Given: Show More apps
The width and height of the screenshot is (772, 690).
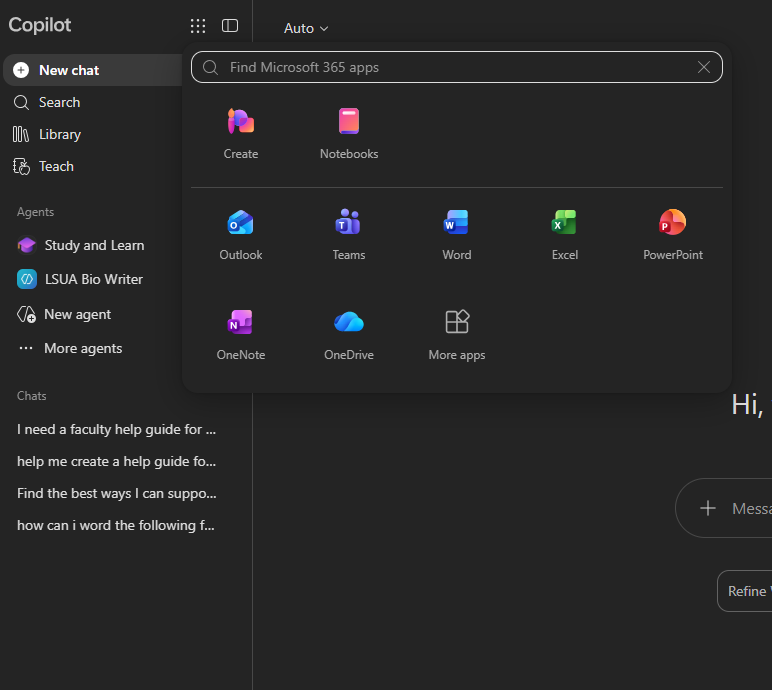Looking at the screenshot, I should pyautogui.click(x=456, y=335).
